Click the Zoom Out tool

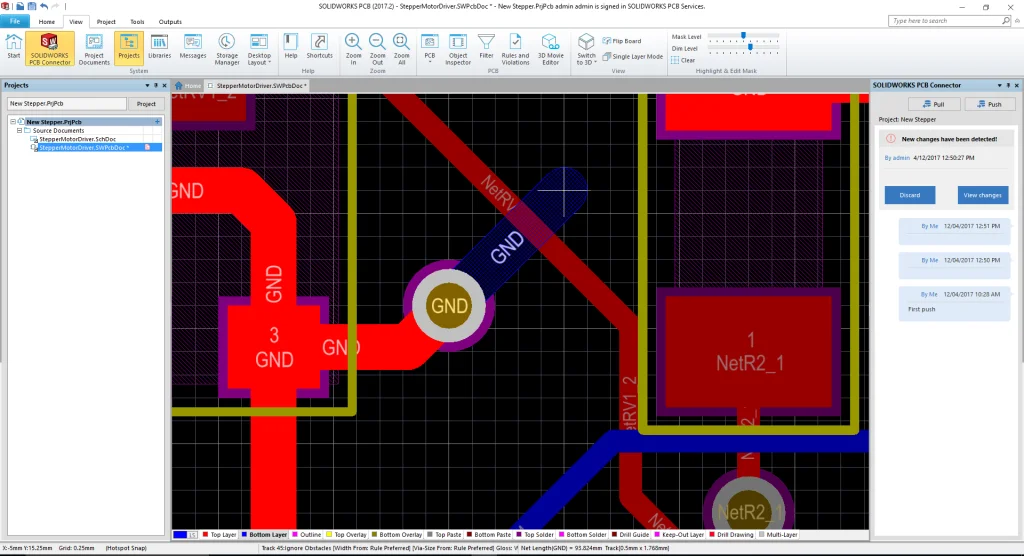[x=377, y=48]
